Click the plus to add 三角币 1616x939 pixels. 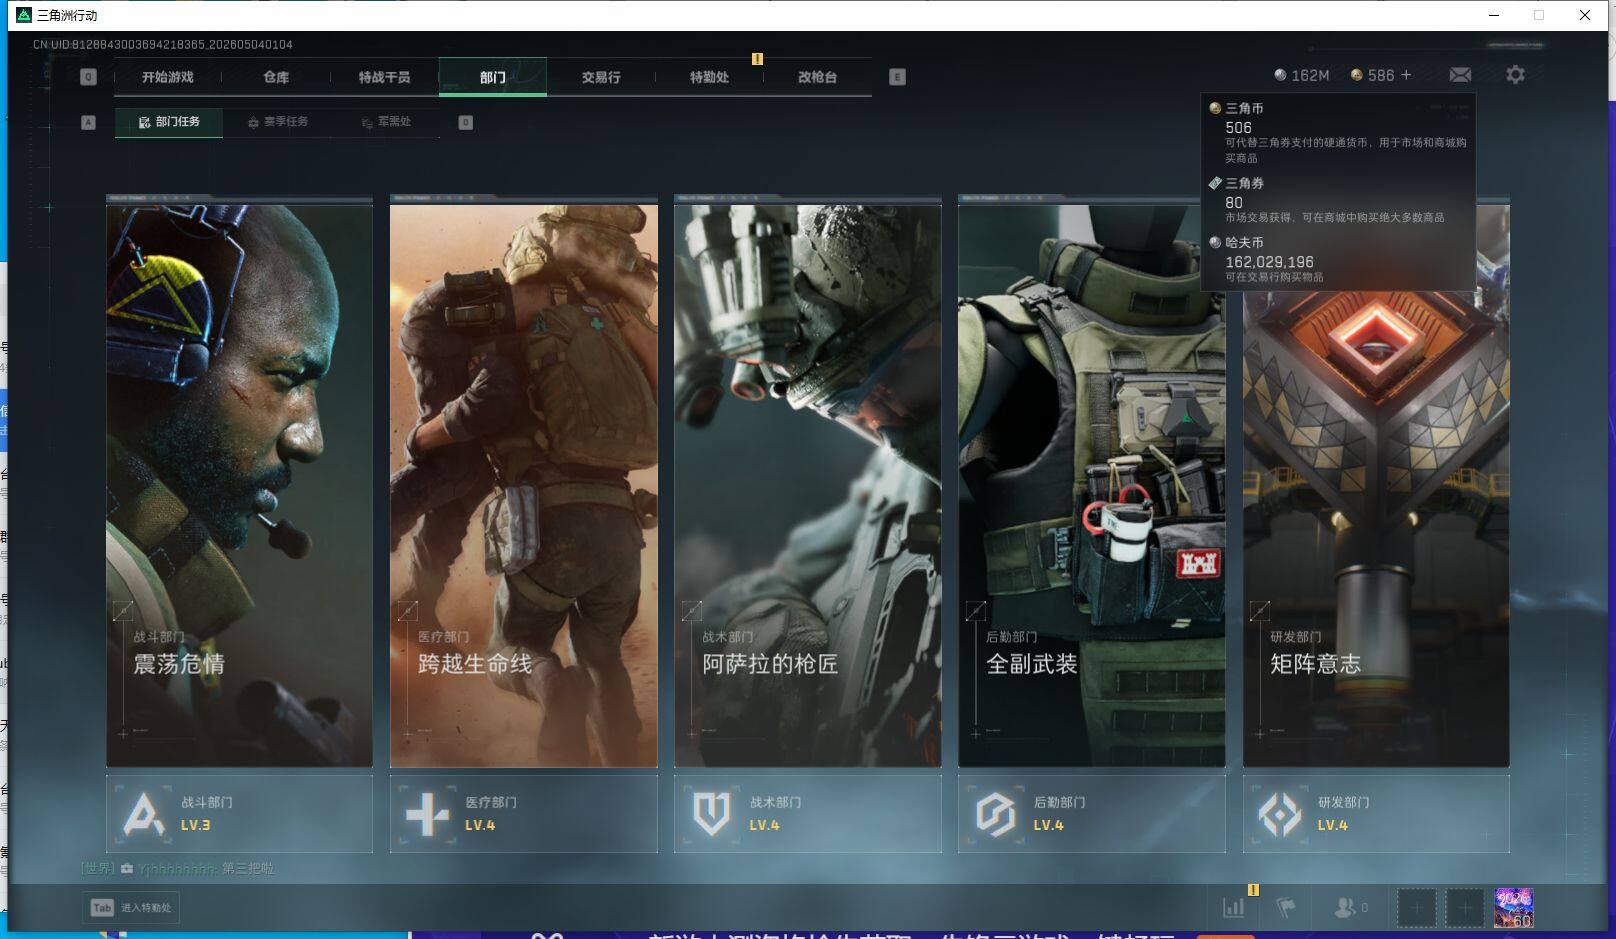(x=1406, y=75)
